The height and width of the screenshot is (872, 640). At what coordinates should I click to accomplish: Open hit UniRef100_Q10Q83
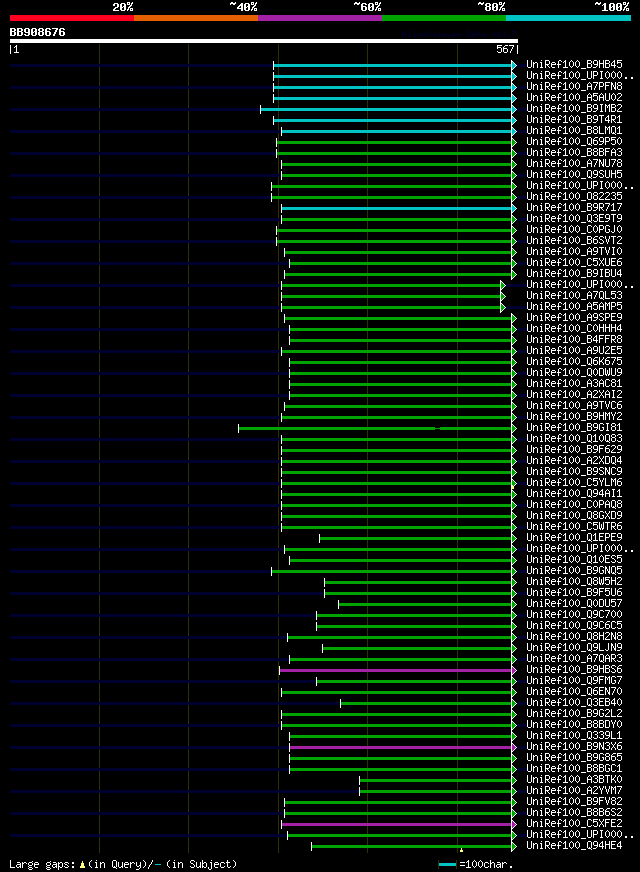[x=574, y=439]
